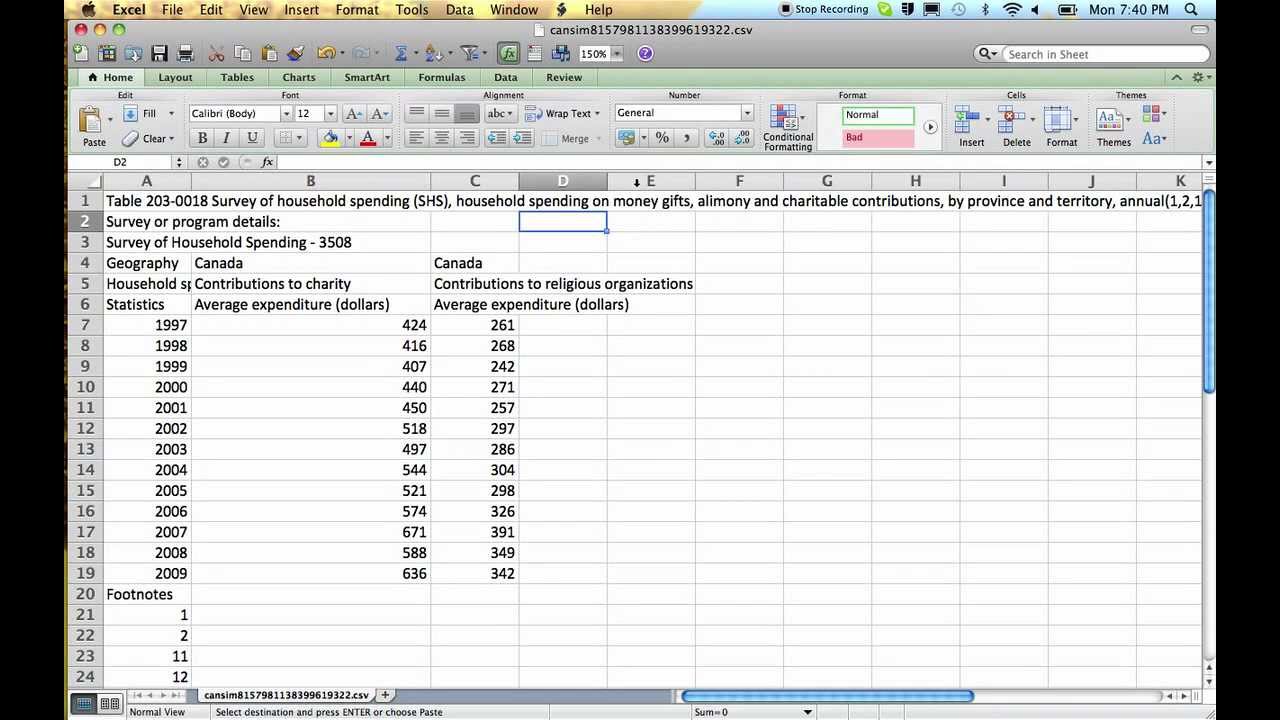Toggle Bold formatting button
The image size is (1280, 720).
click(x=202, y=138)
